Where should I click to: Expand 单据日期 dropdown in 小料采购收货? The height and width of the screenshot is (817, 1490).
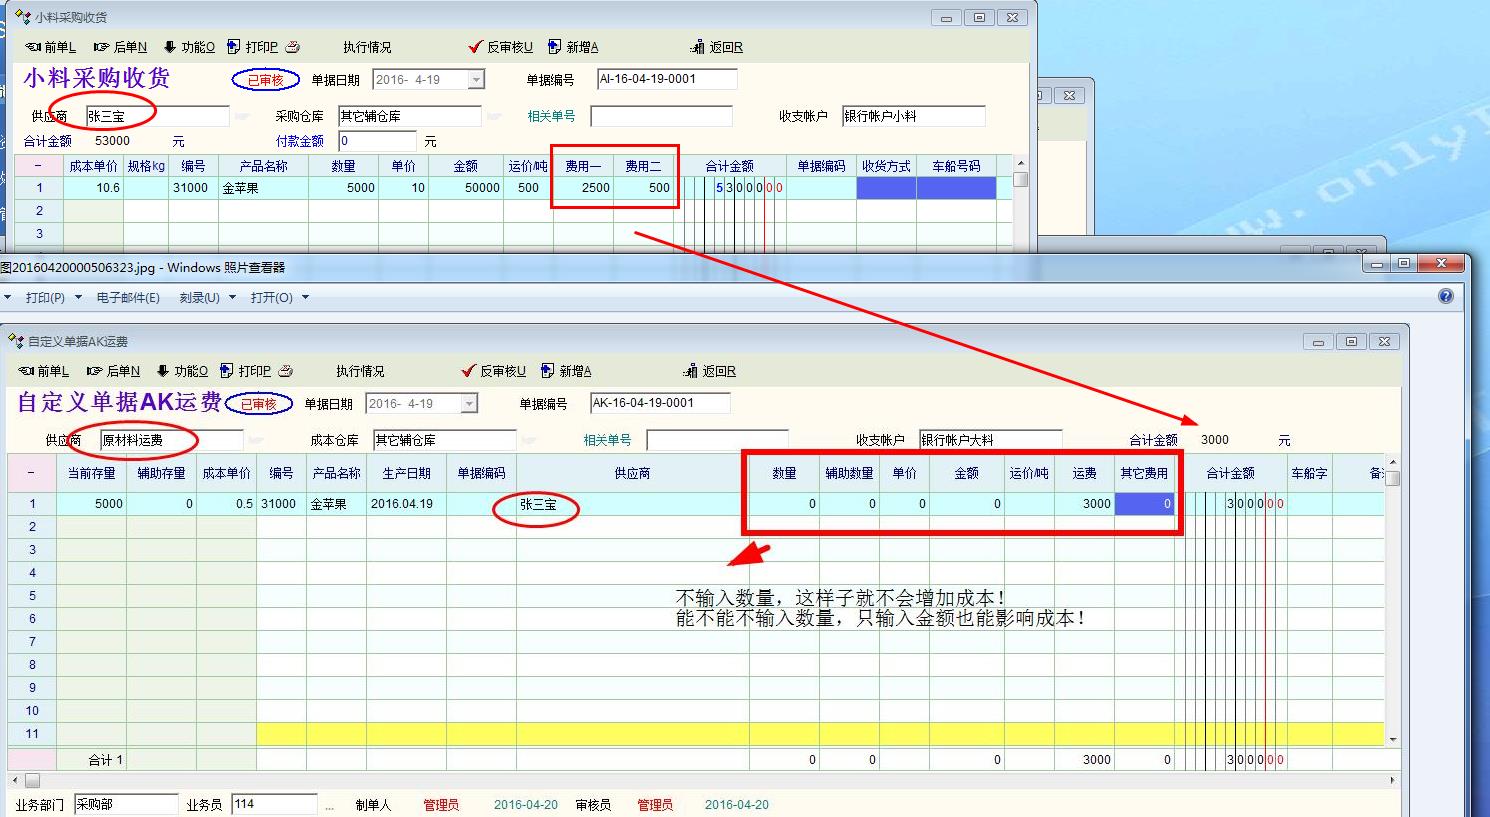477,80
